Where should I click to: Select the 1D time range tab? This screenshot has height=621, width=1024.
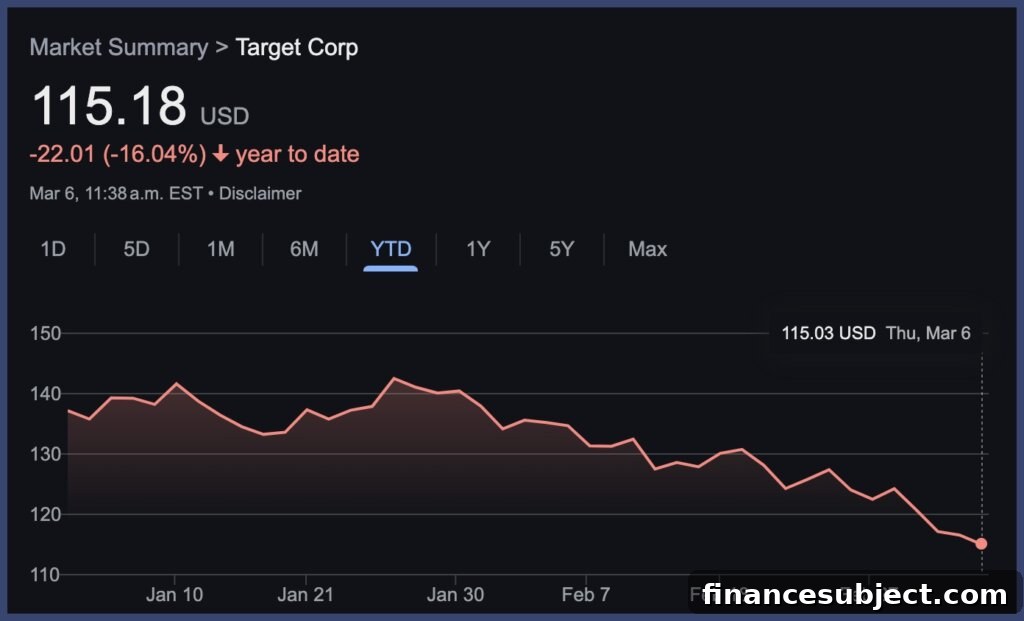click(53, 249)
